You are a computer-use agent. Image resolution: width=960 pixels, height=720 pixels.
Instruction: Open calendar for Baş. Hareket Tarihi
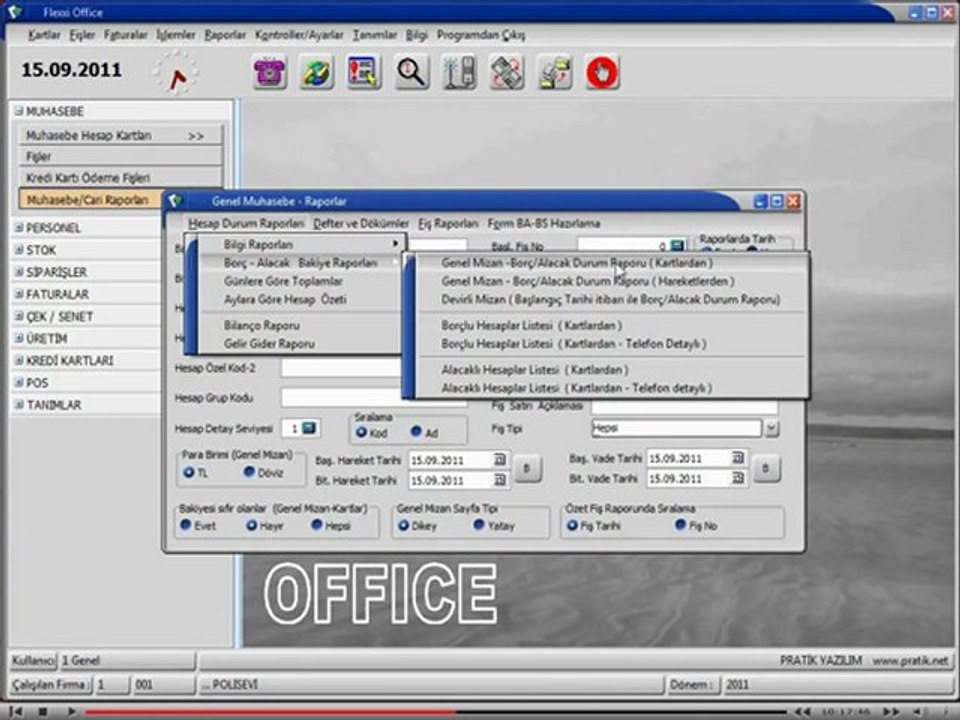pyautogui.click(x=500, y=459)
